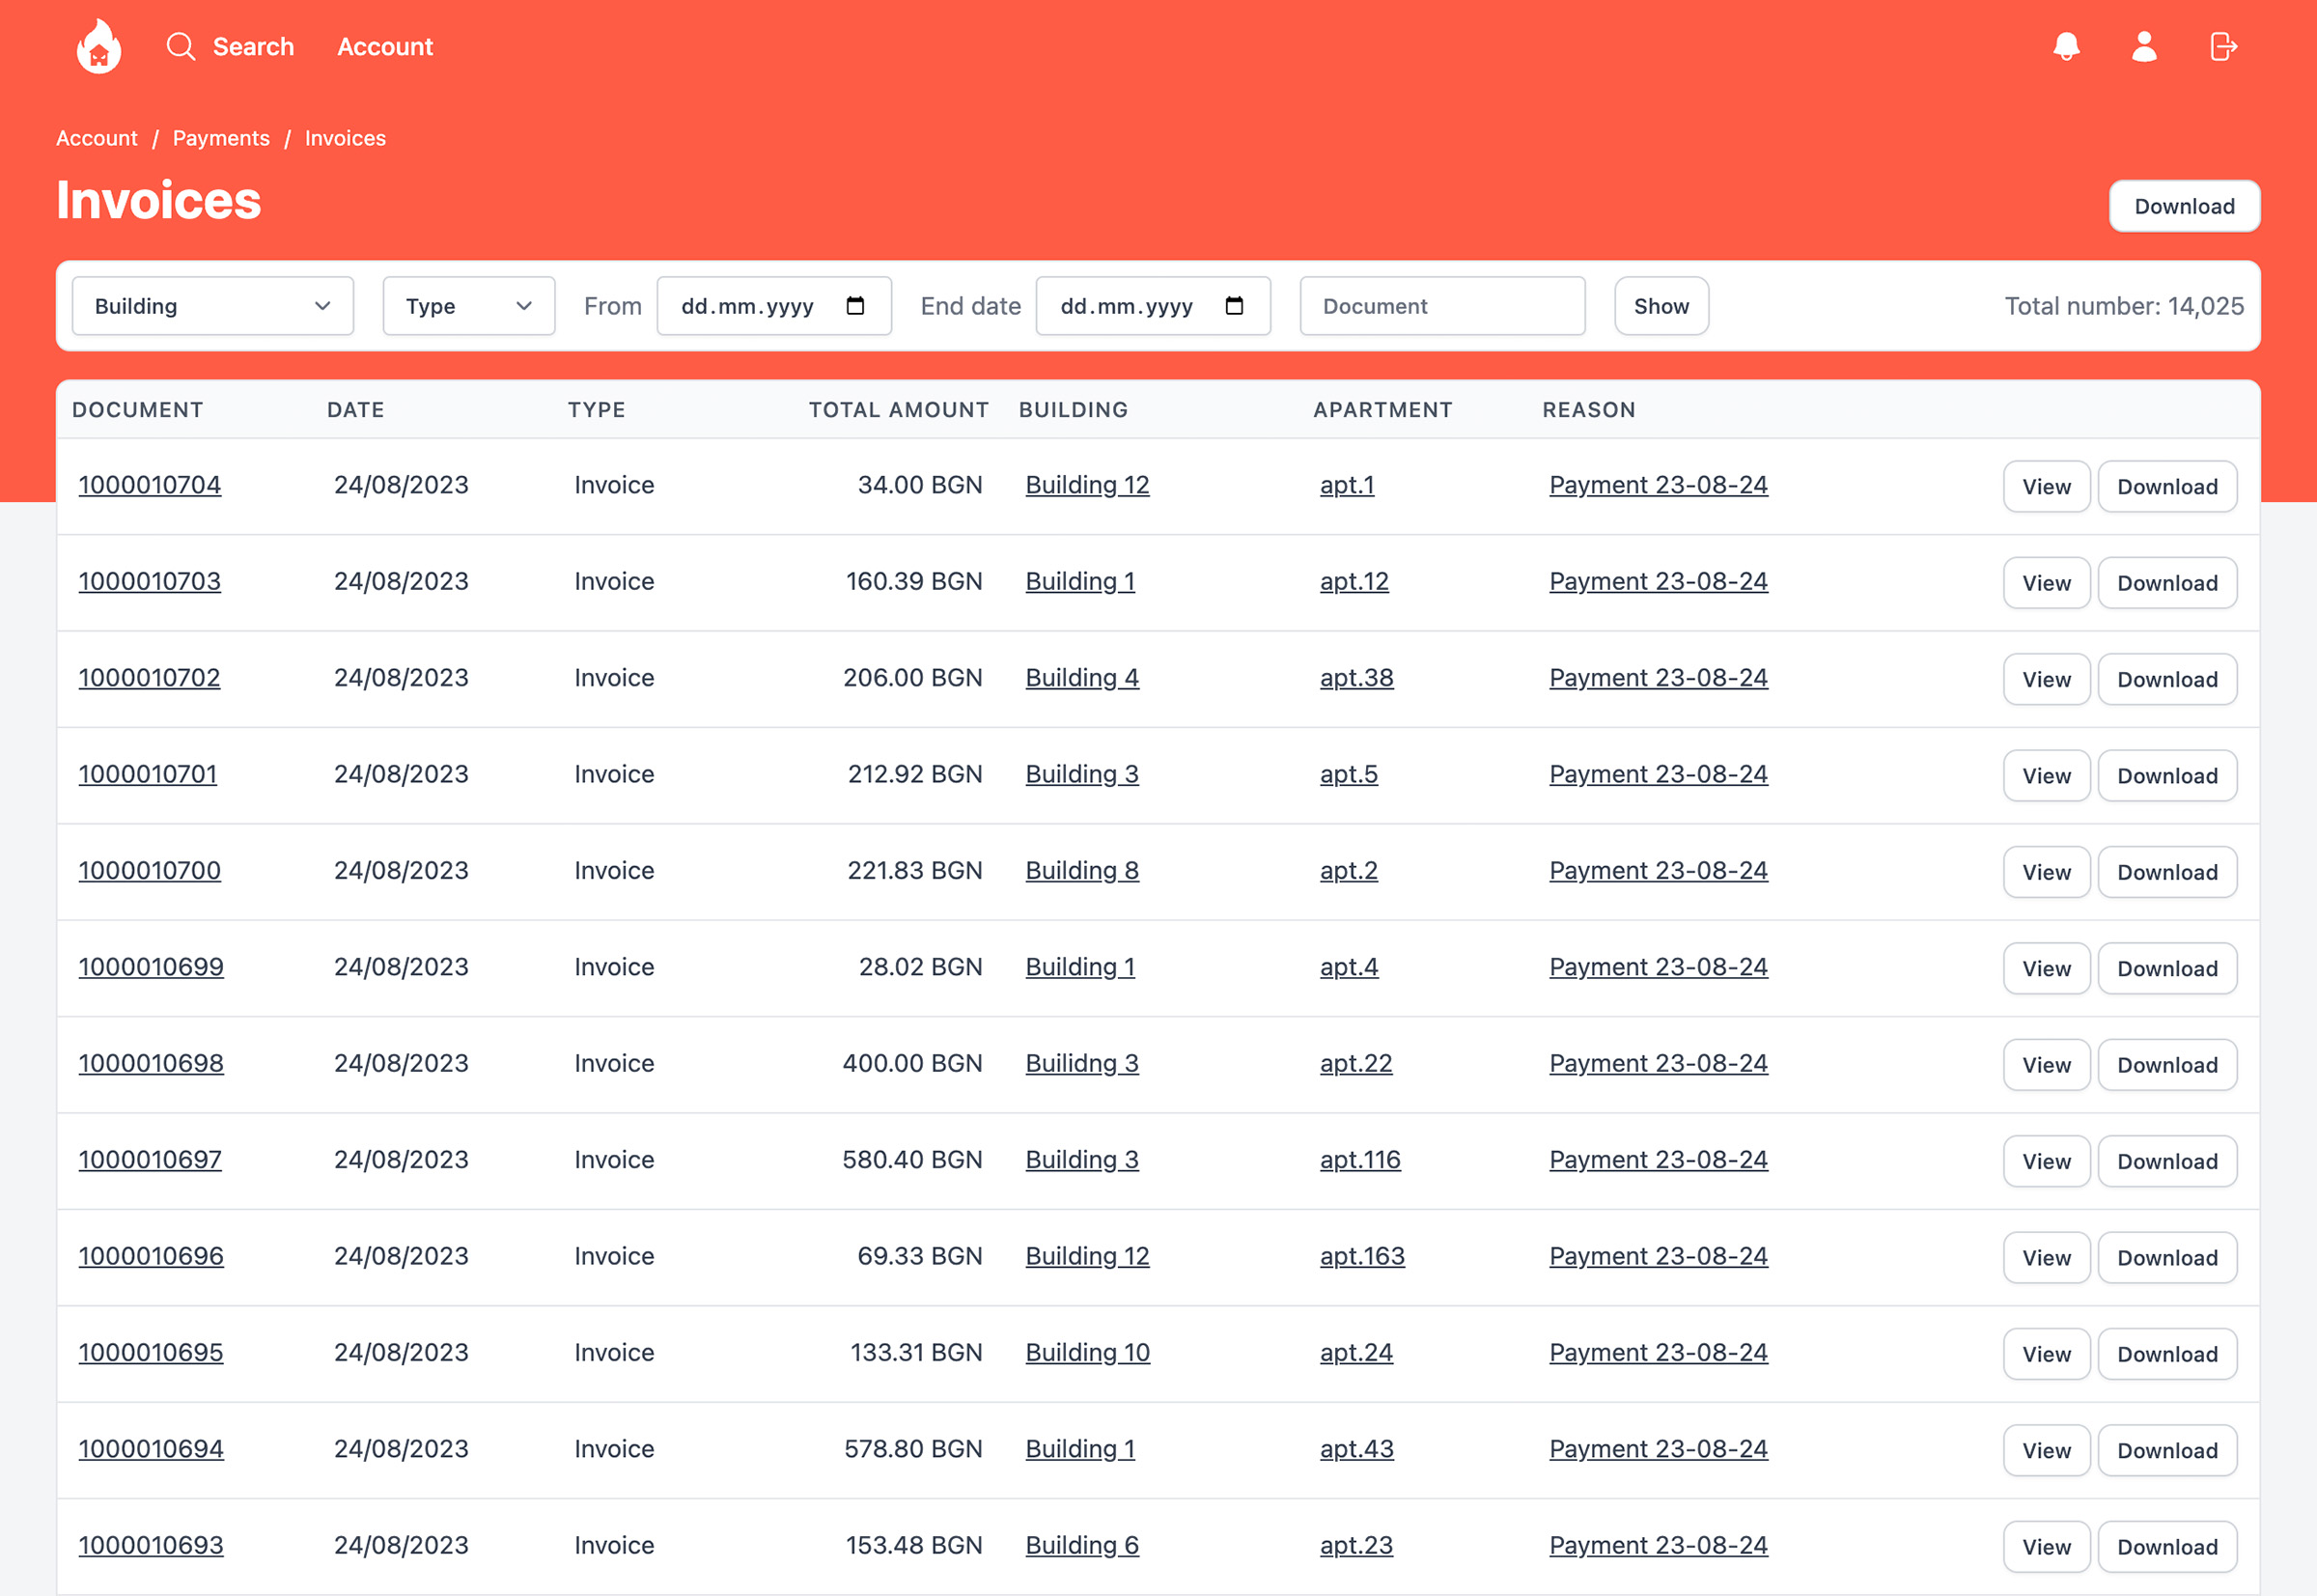
Task: Click the flame house logo icon
Action: pyautogui.click(x=99, y=46)
